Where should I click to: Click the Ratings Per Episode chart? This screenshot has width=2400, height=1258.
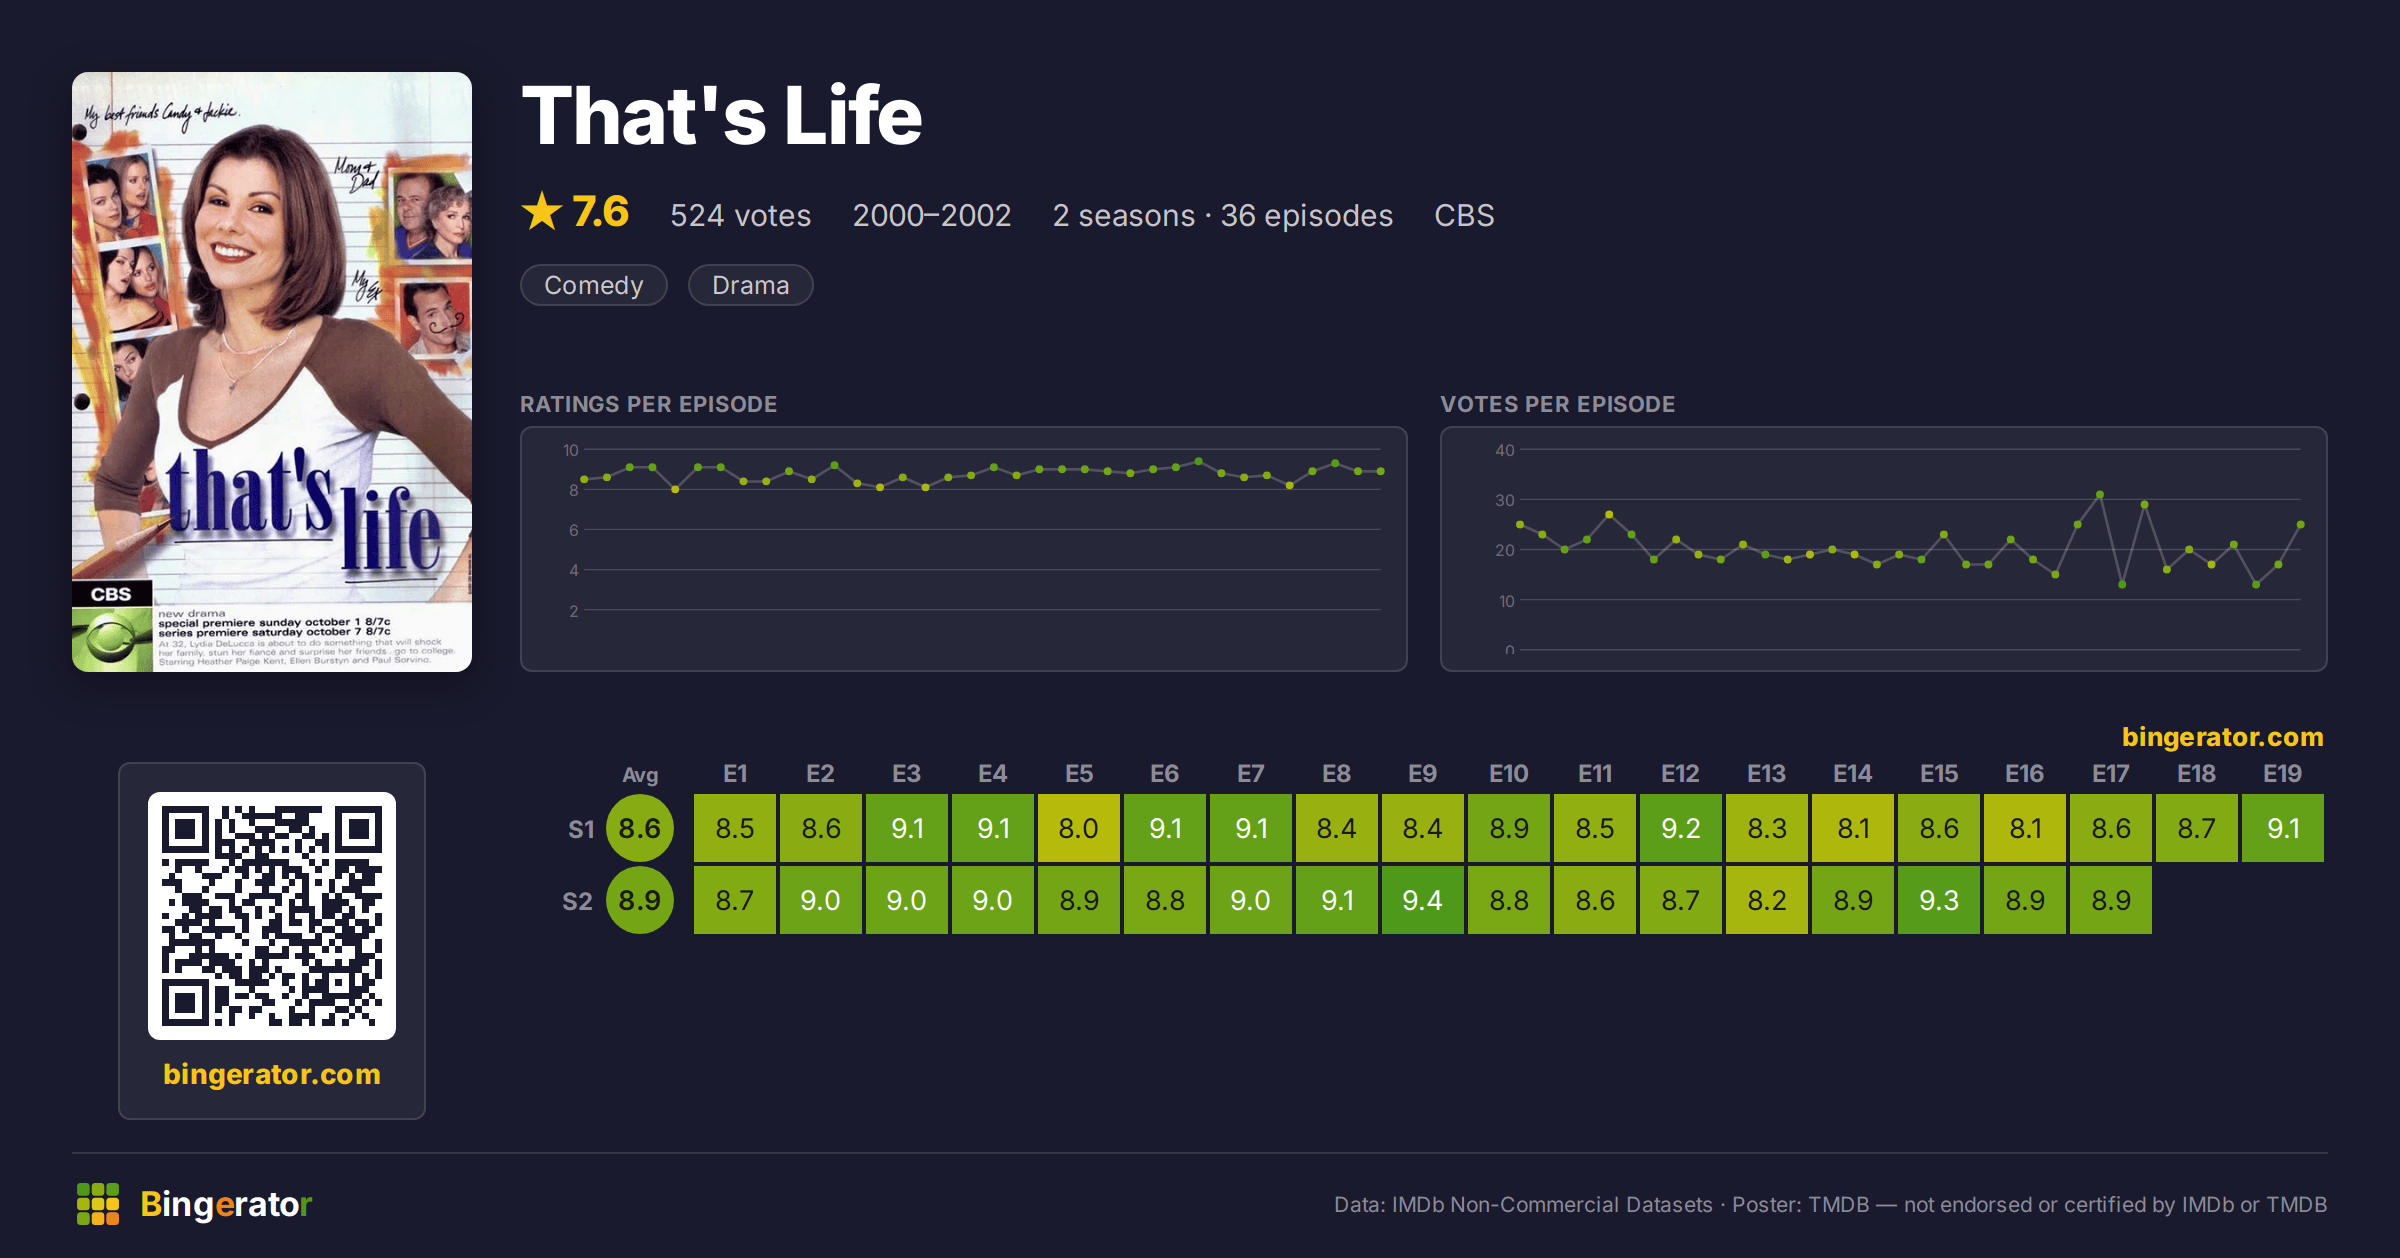964,549
